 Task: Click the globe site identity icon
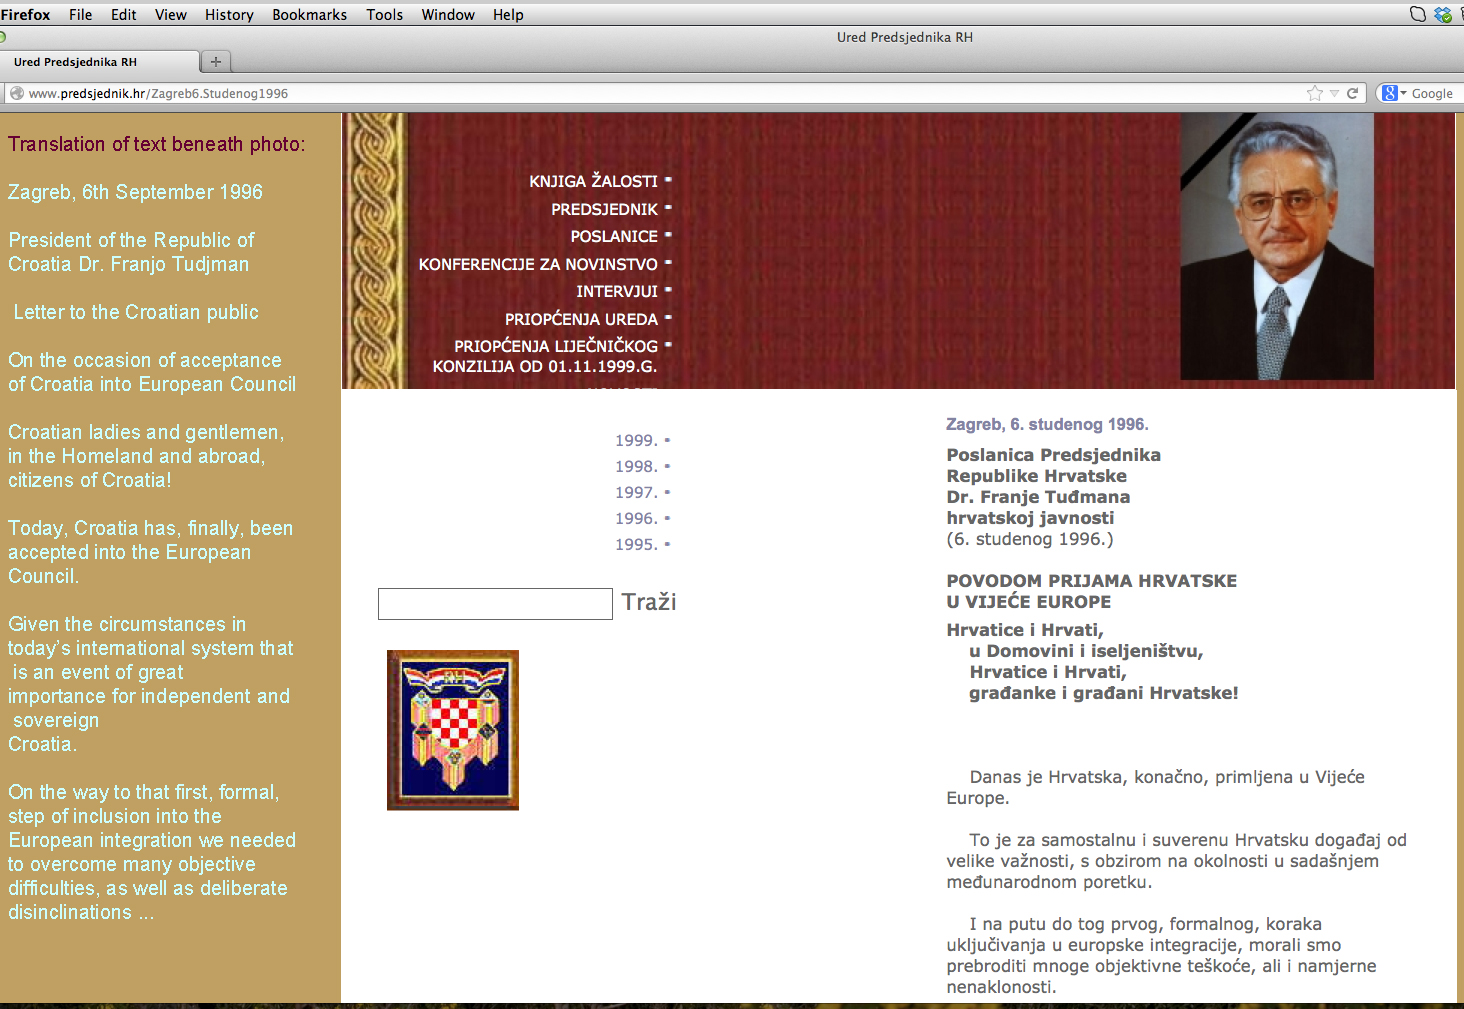click(16, 93)
